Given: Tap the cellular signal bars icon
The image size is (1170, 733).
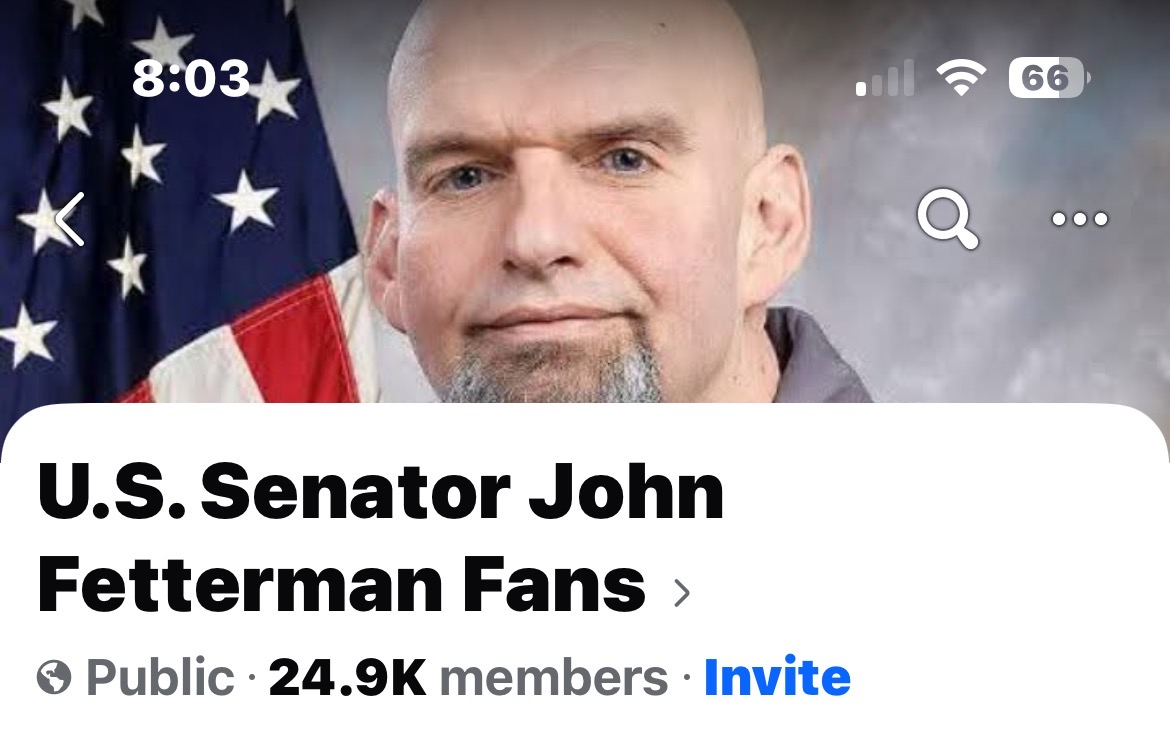Looking at the screenshot, I should coord(885,78).
